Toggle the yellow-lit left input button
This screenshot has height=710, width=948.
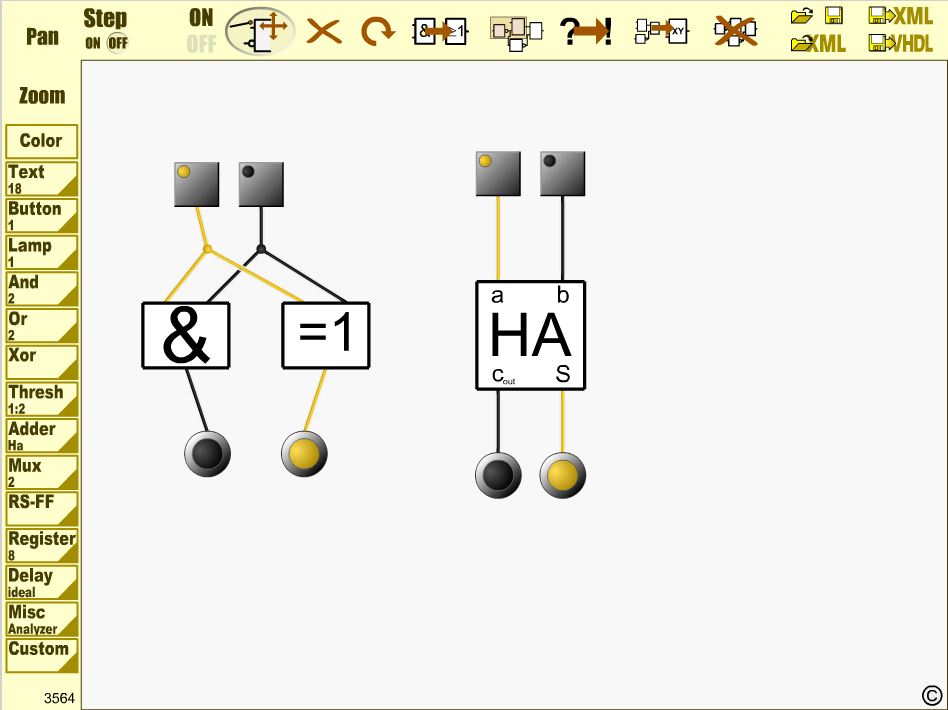tap(196, 184)
